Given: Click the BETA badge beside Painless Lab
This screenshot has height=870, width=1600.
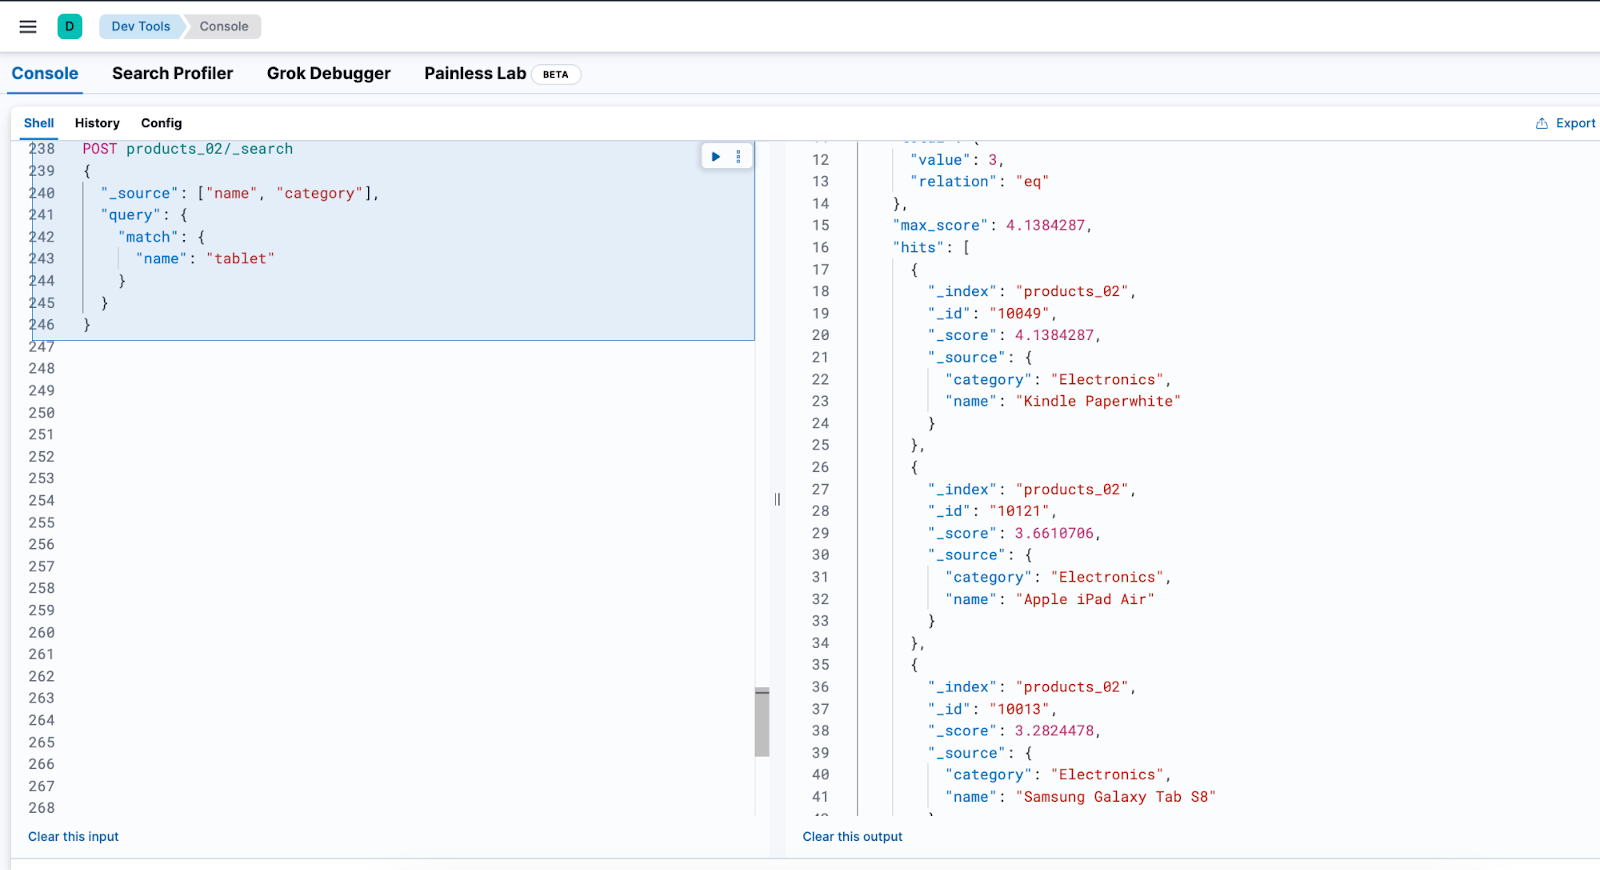Looking at the screenshot, I should pos(555,75).
